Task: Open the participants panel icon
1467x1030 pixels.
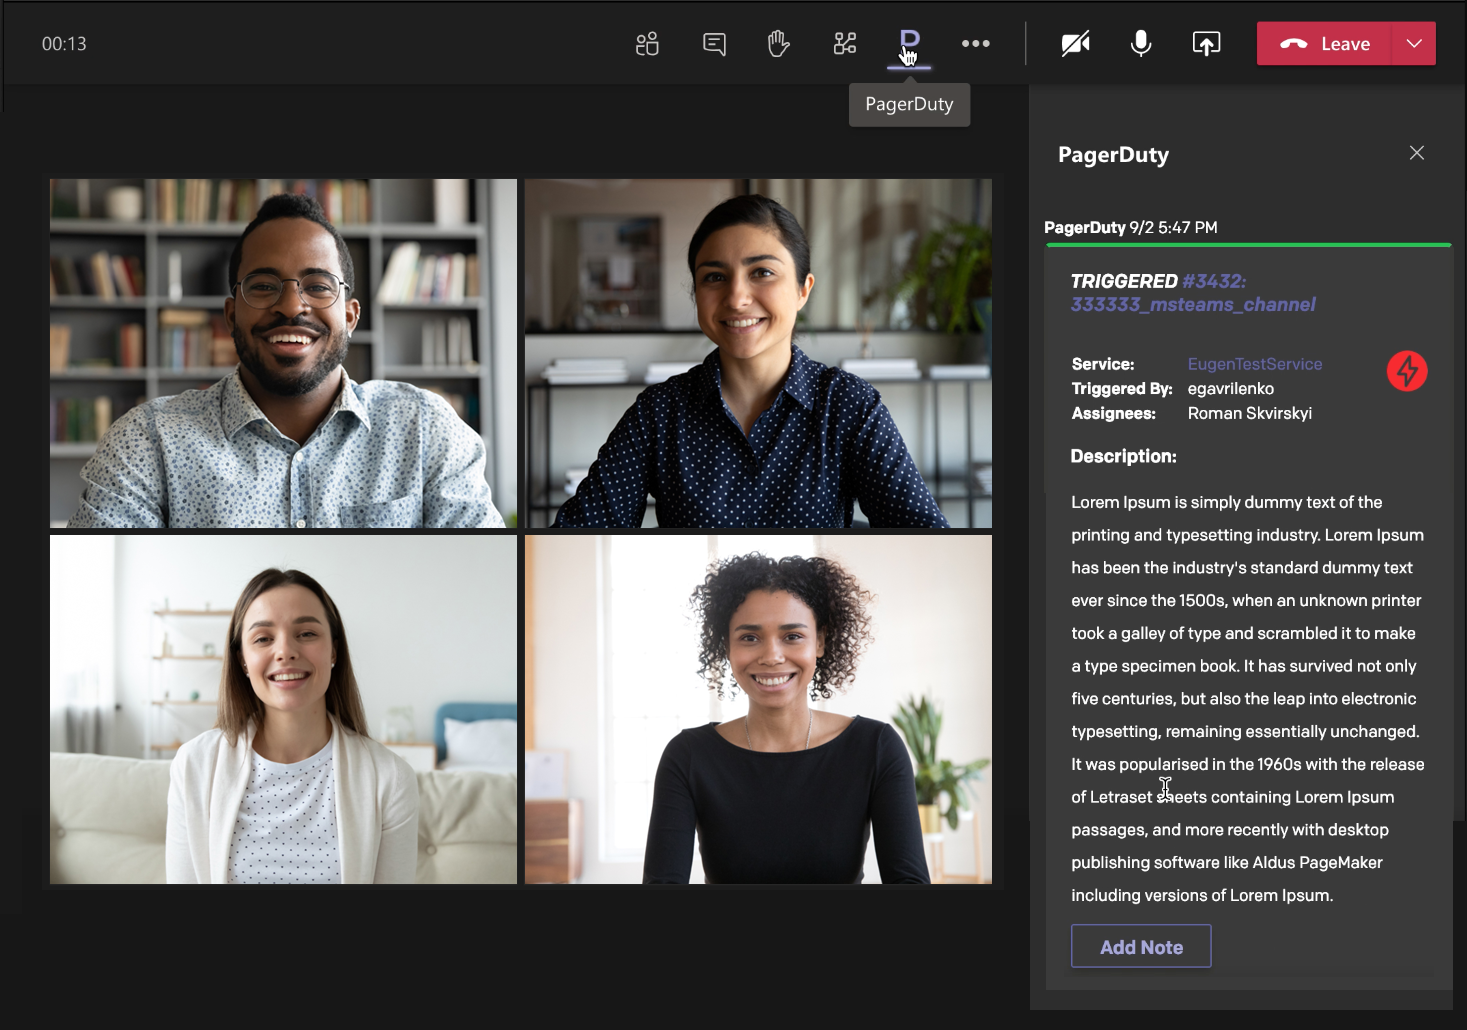Action: pos(647,44)
